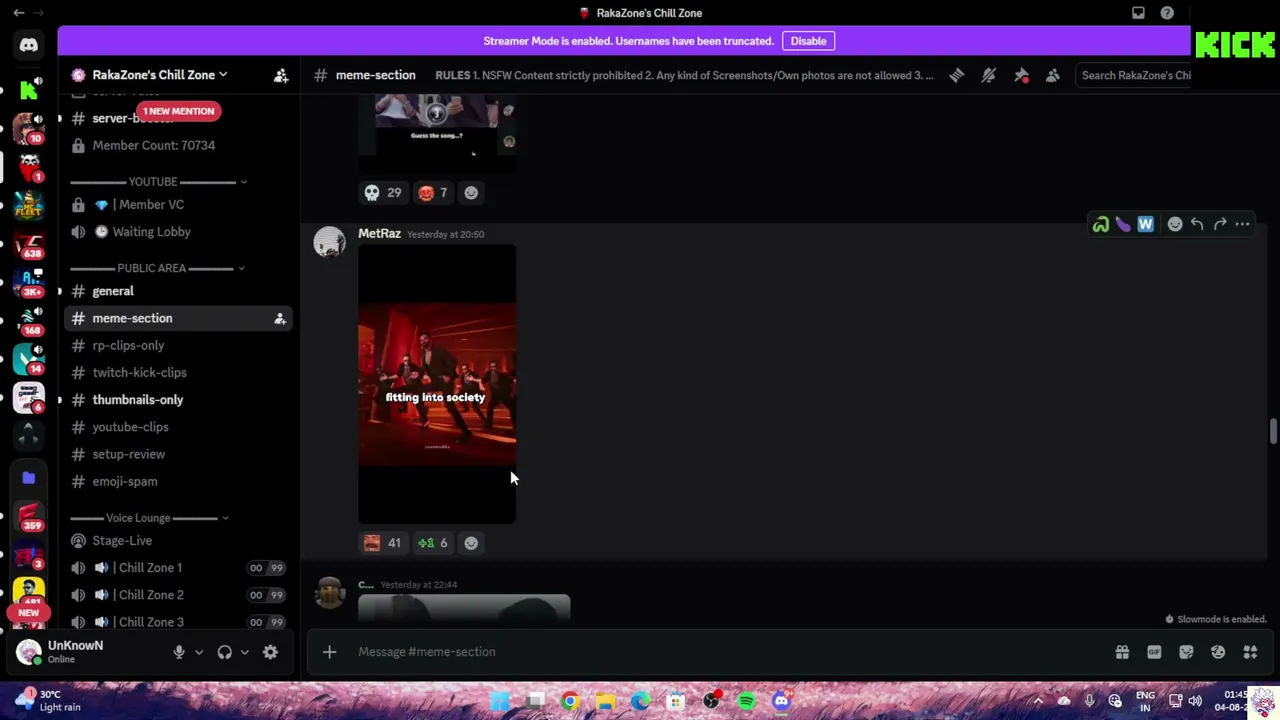Open the server icon with the 359 badge
Image resolution: width=1280 pixels, height=720 pixels.
(x=28, y=517)
